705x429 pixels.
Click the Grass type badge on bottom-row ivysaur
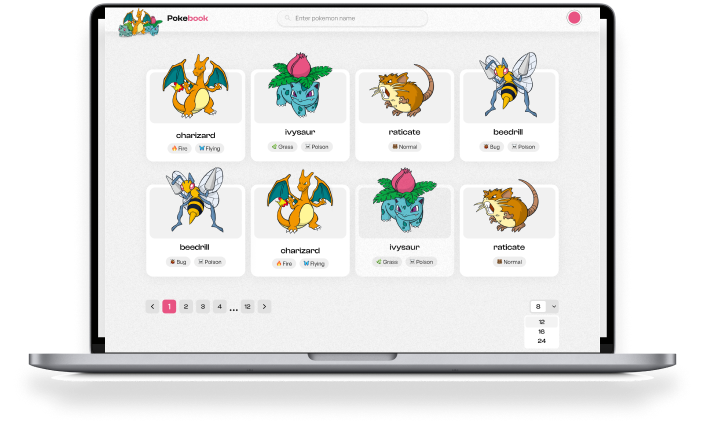tap(387, 262)
